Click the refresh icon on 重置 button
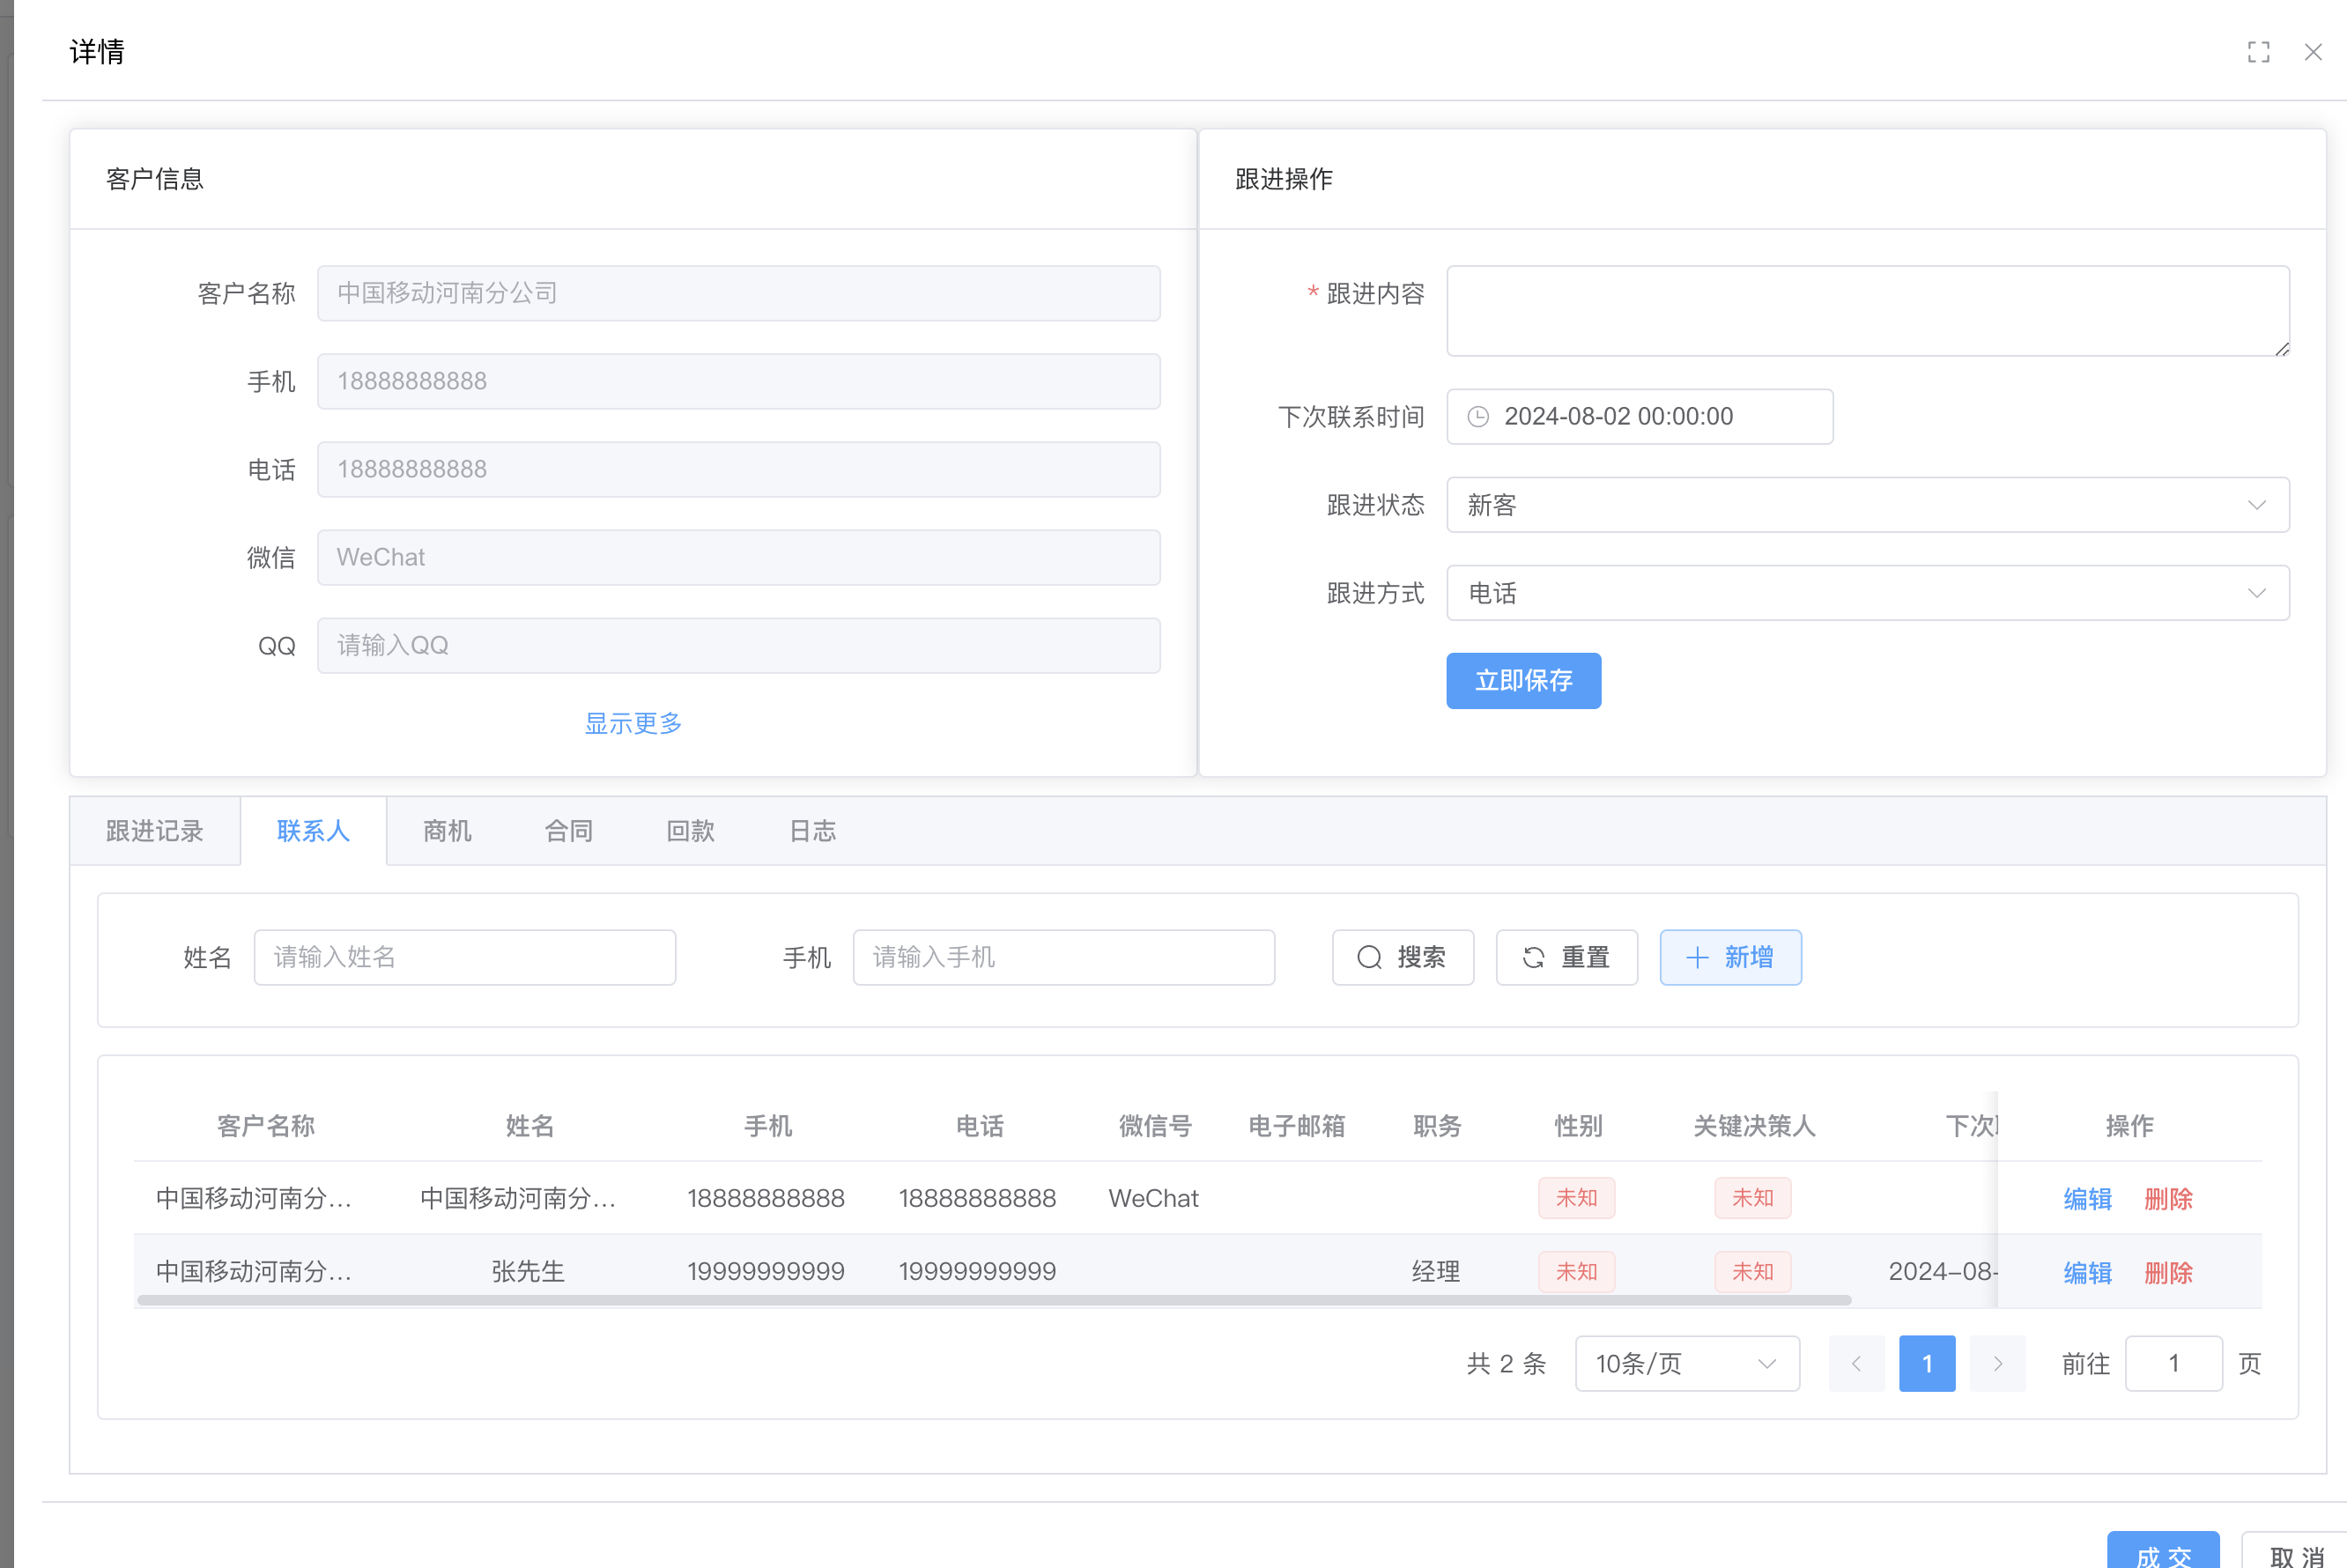This screenshot has width=2347, height=1568. (1533, 957)
